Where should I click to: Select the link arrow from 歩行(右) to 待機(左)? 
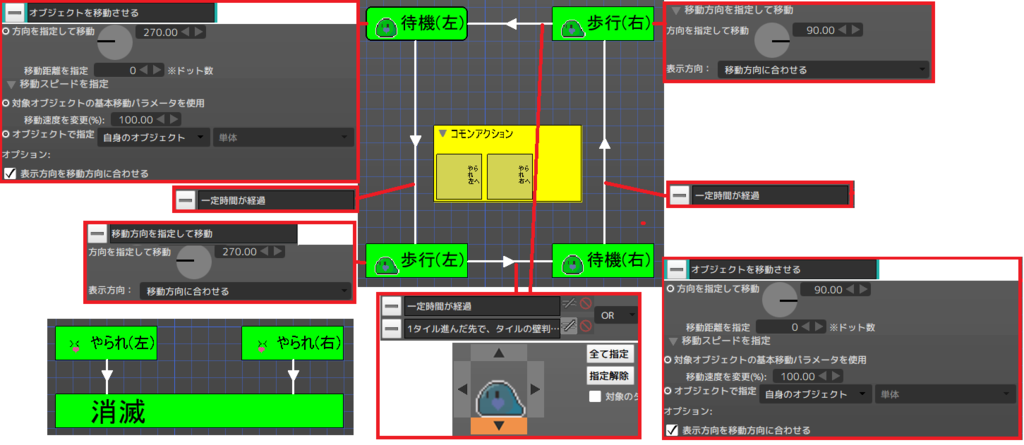tap(512, 24)
